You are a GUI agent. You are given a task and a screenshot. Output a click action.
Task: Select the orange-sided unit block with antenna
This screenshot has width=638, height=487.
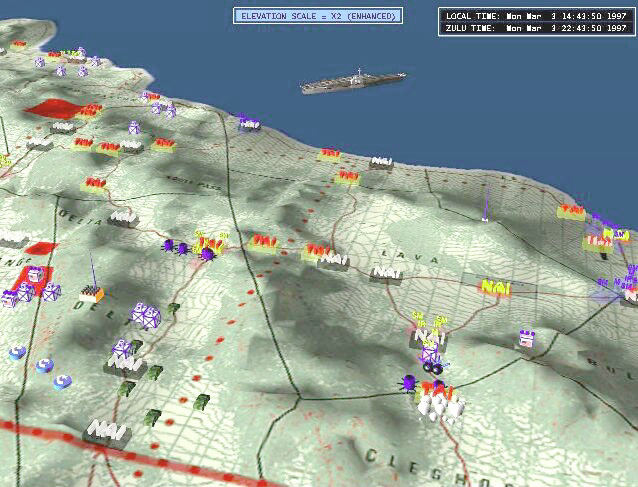coord(92,293)
